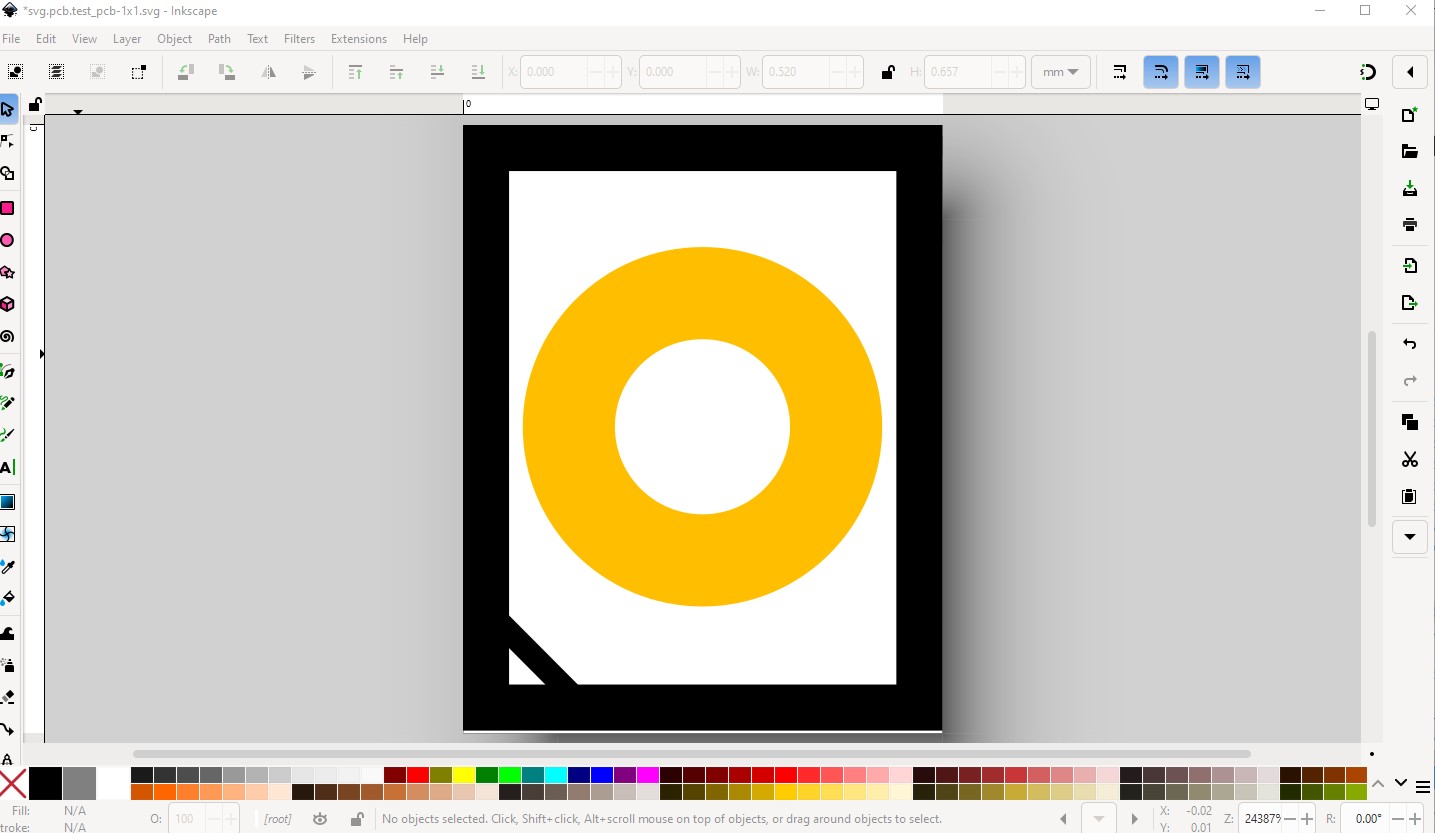Screen dimensions: 1435x833
Task: Flip selection horizontally
Action: (268, 72)
